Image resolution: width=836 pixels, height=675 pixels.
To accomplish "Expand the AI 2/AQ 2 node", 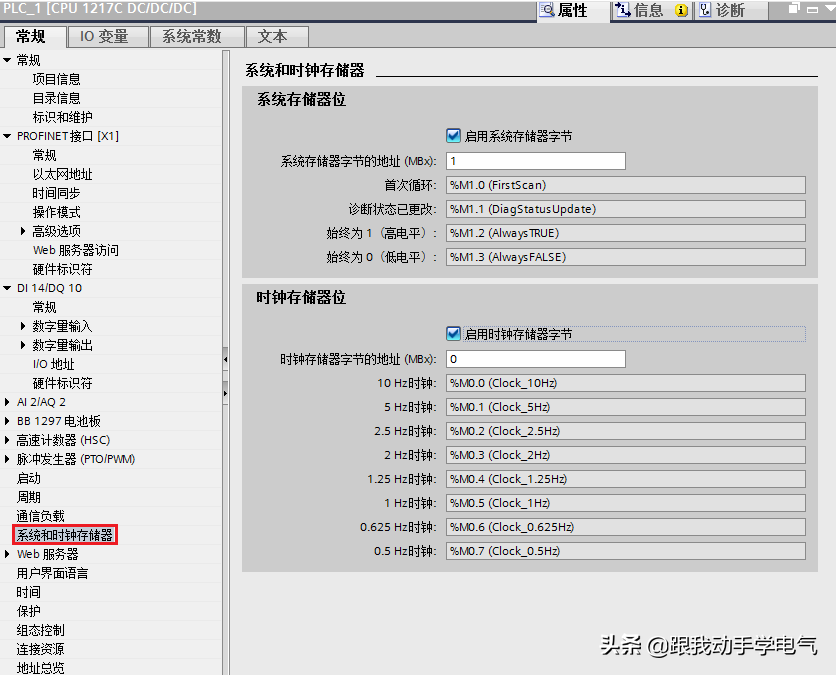I will tap(7, 402).
